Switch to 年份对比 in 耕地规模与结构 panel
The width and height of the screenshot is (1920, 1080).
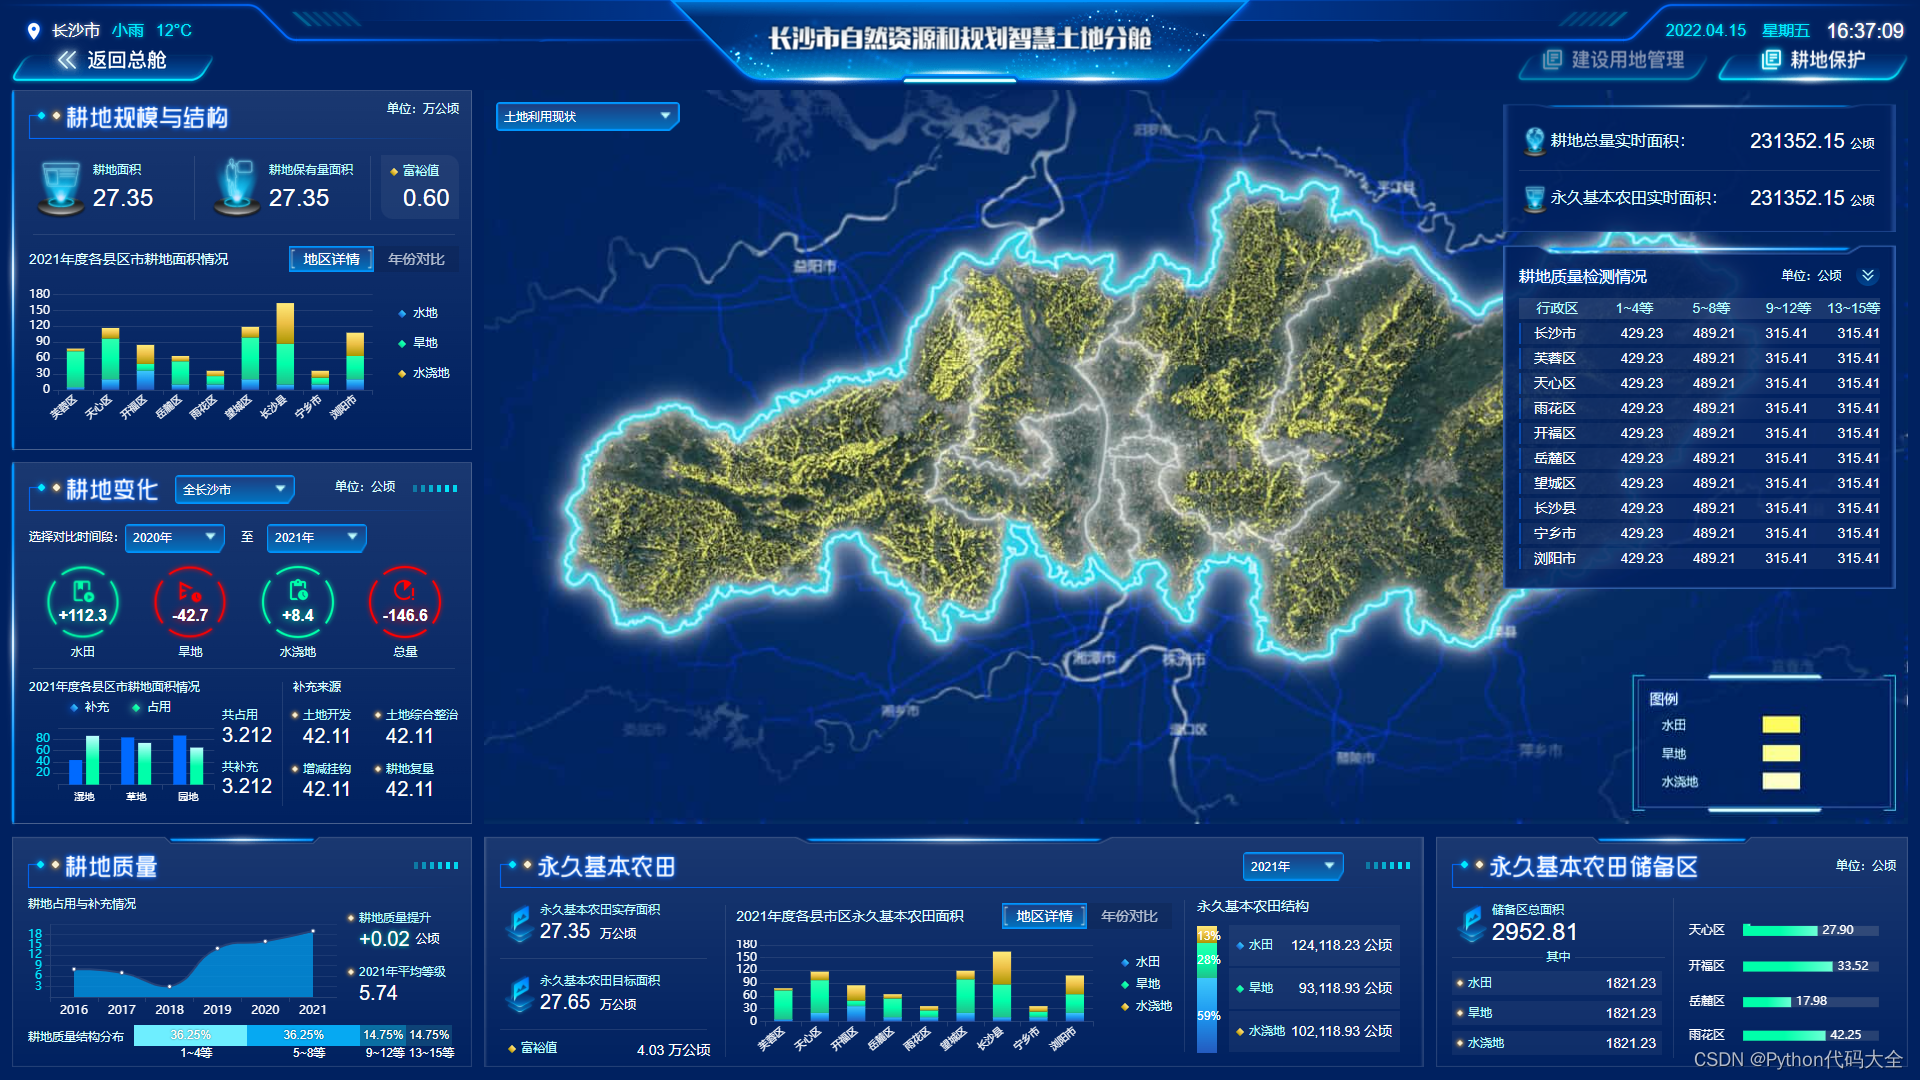(x=416, y=259)
